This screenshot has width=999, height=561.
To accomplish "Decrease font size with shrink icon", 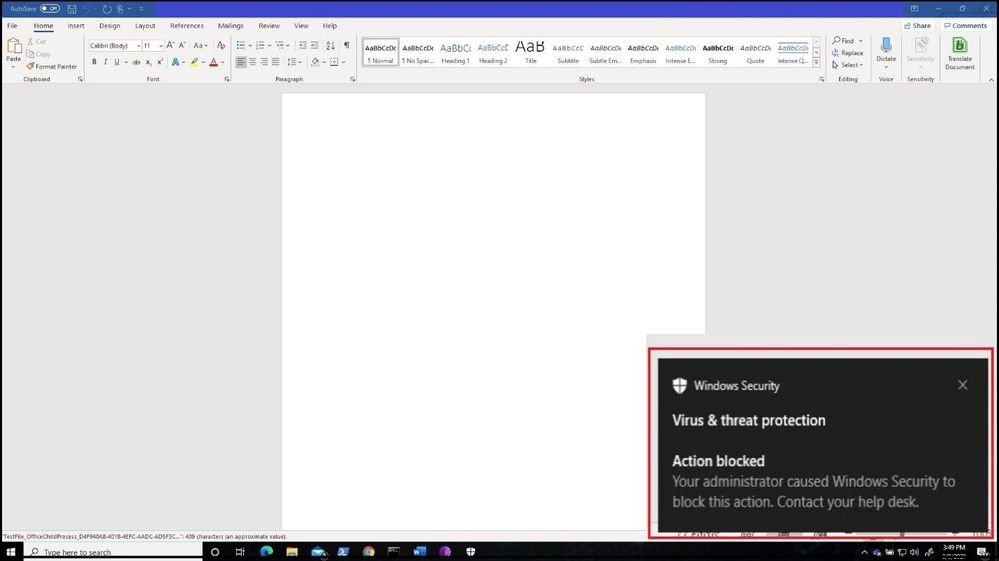I will [x=182, y=45].
